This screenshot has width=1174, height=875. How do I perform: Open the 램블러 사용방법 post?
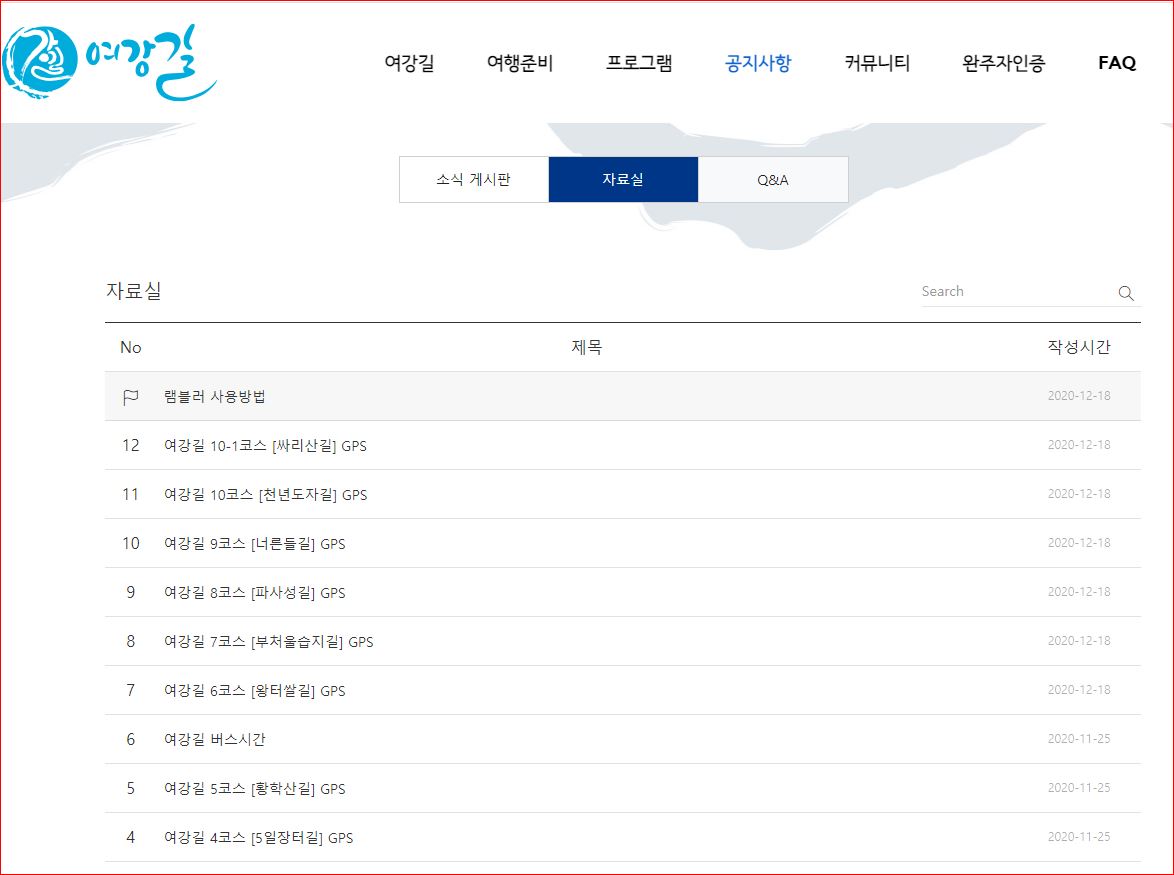215,396
